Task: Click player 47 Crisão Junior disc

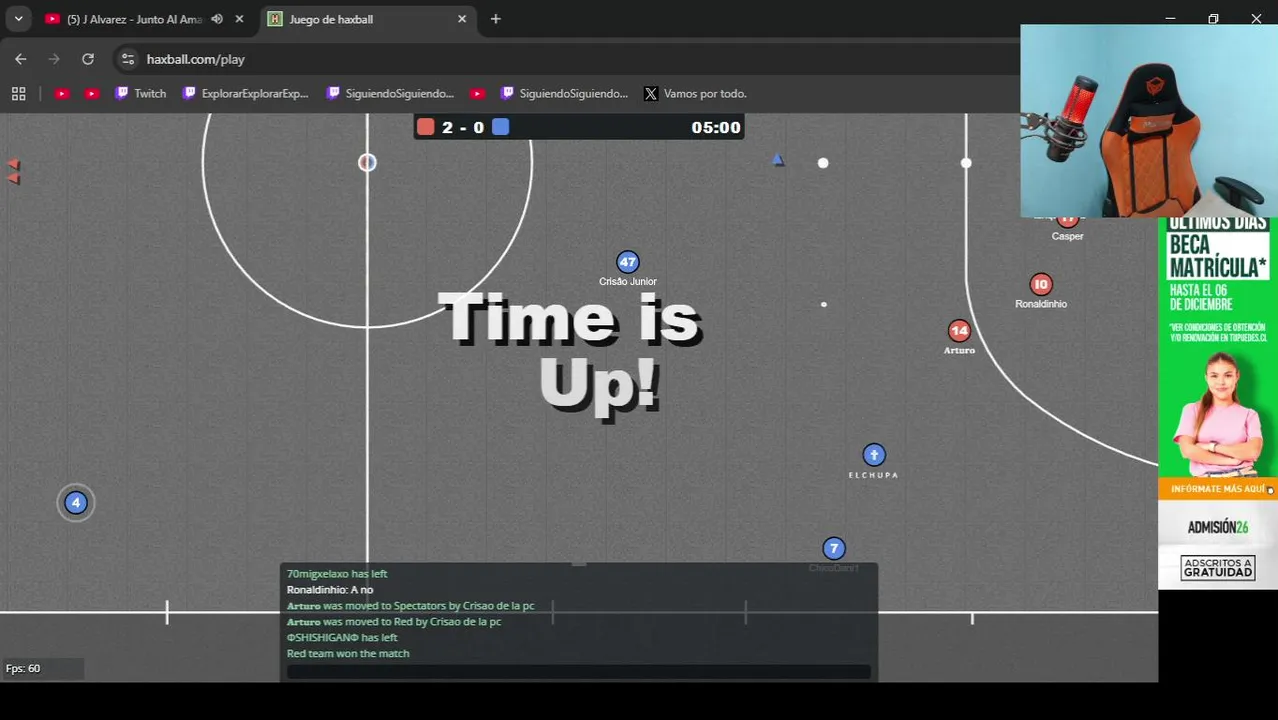Action: pyautogui.click(x=627, y=262)
